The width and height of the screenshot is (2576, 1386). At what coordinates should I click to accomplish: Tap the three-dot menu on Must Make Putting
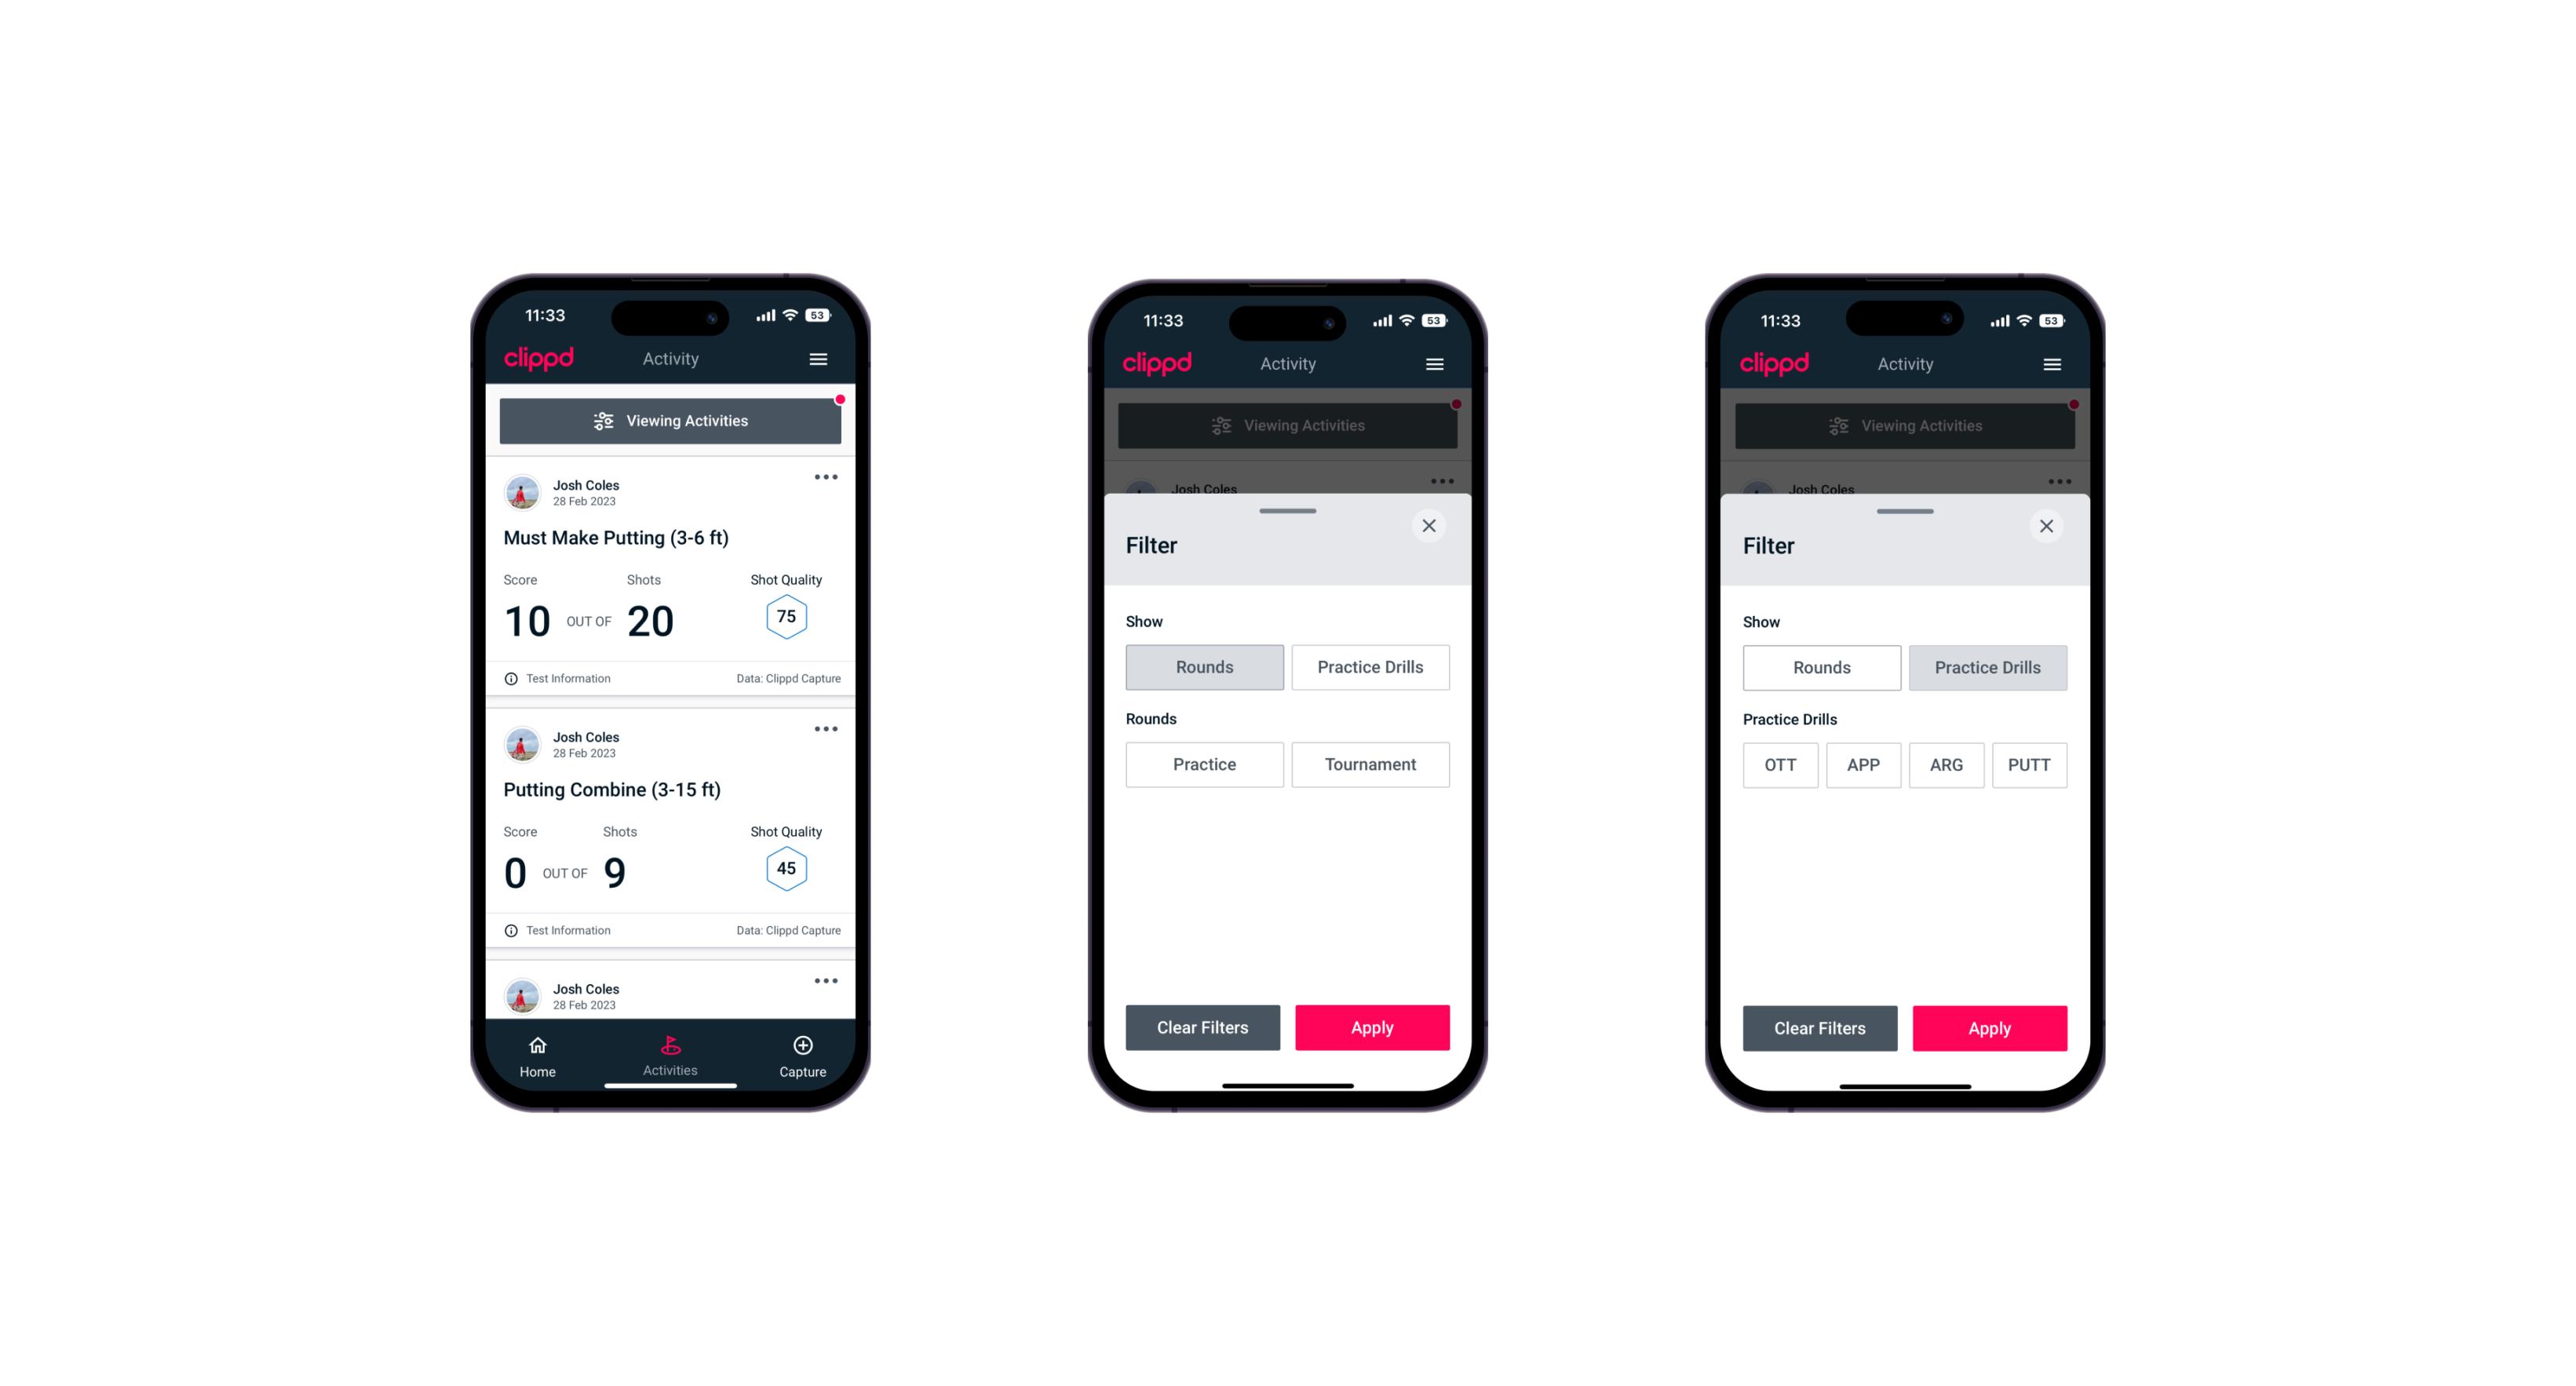tap(825, 478)
